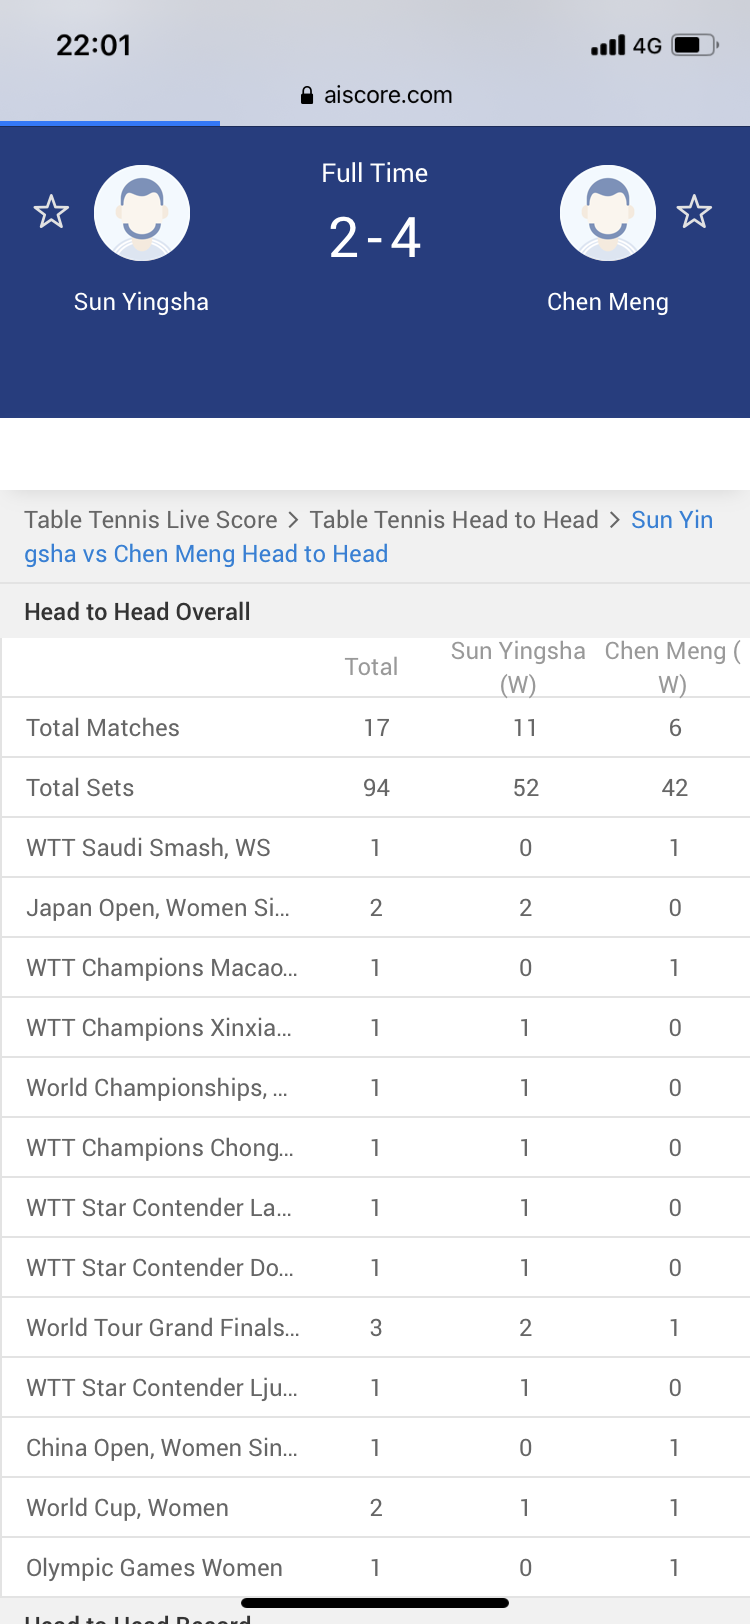Select the Japan Open, Women Singles row
750x1624 pixels.
[375, 908]
